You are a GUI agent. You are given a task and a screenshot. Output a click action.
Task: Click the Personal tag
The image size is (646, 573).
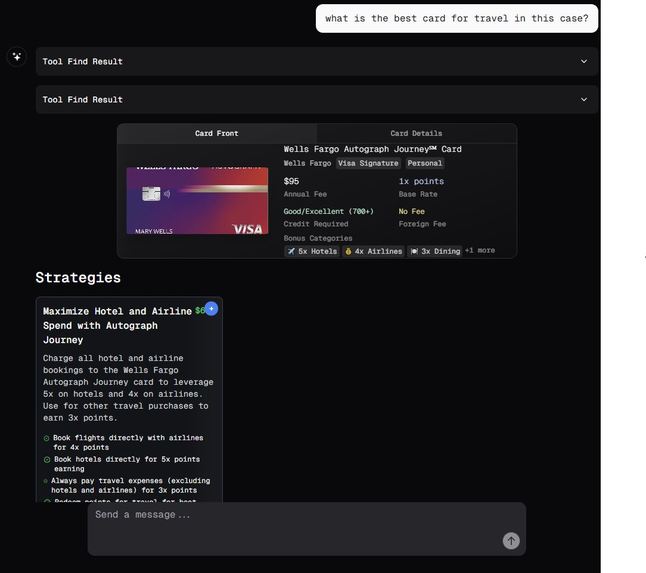coord(425,163)
